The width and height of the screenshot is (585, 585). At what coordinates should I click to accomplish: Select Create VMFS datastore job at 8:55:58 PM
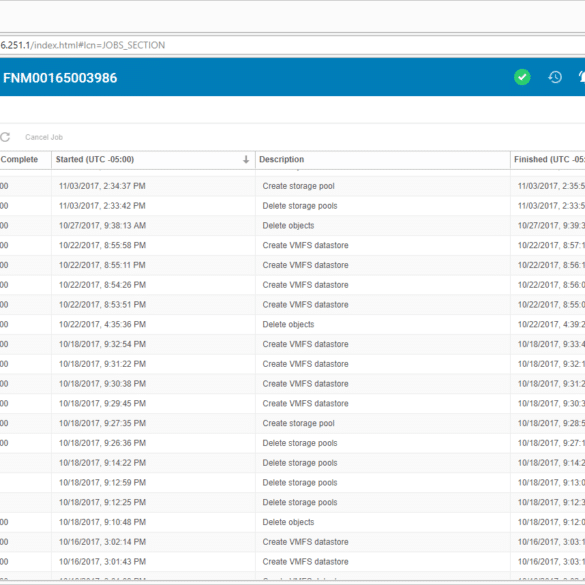point(292,245)
